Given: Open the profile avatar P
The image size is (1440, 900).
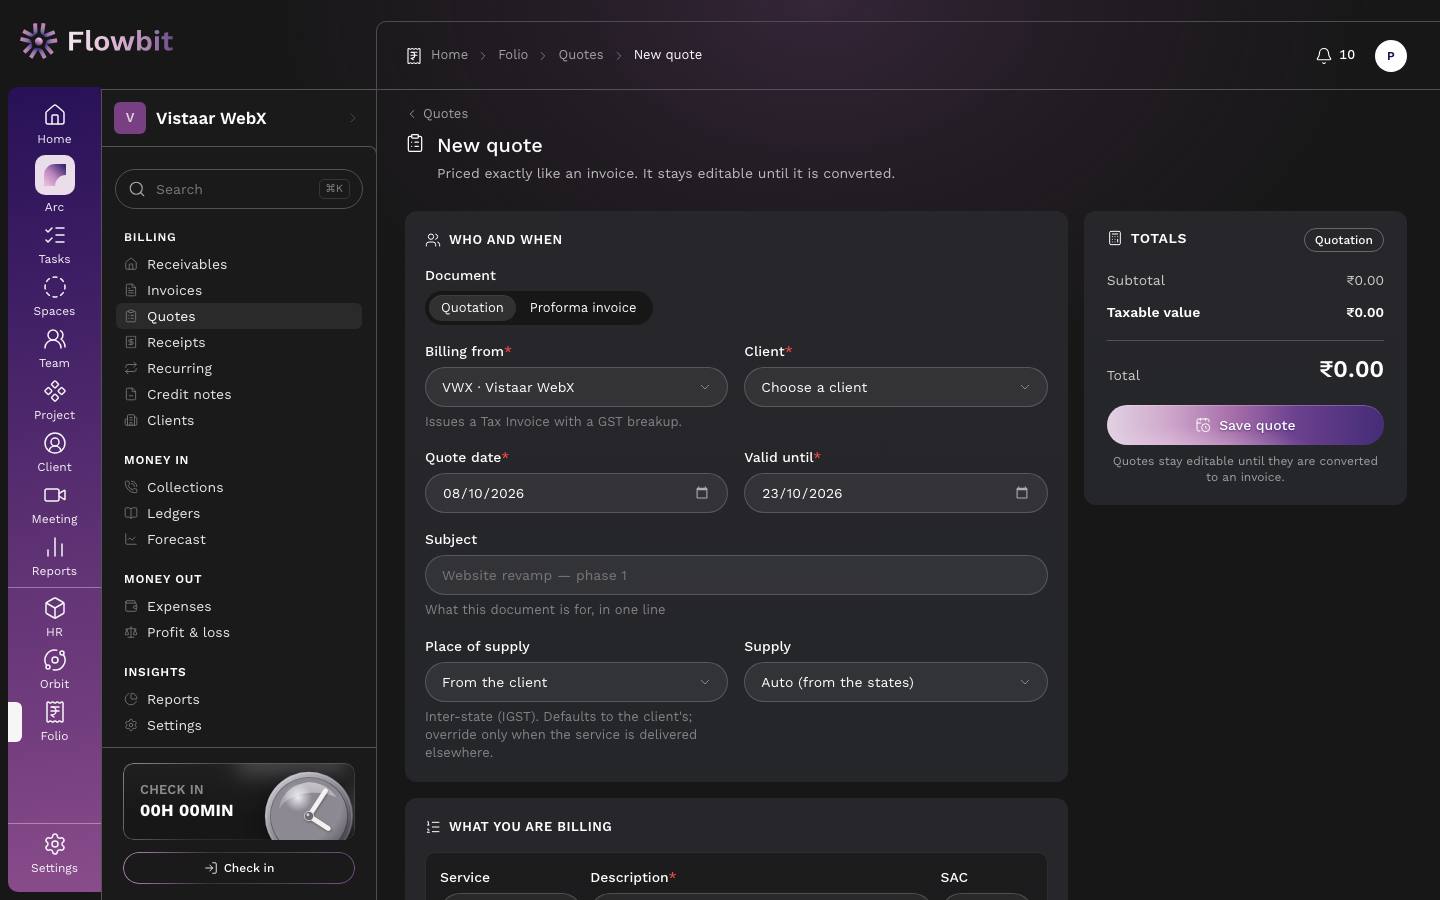Looking at the screenshot, I should (x=1390, y=56).
